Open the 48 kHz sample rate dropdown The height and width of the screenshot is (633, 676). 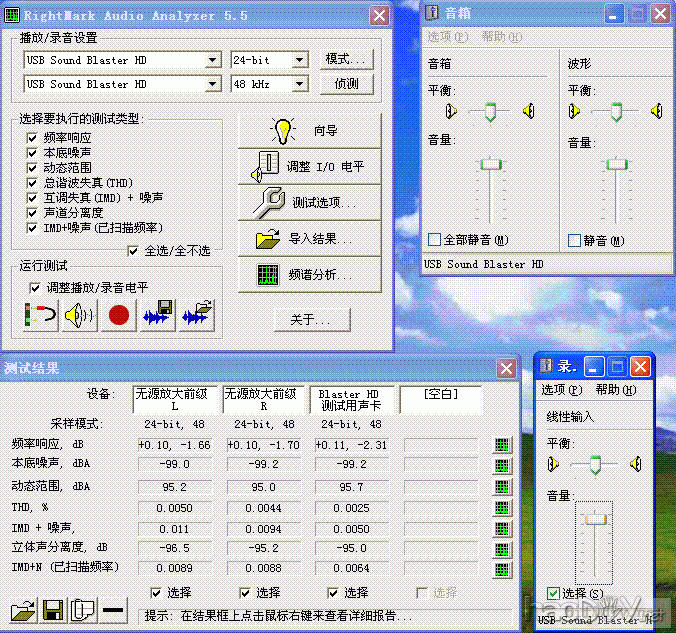(x=297, y=85)
